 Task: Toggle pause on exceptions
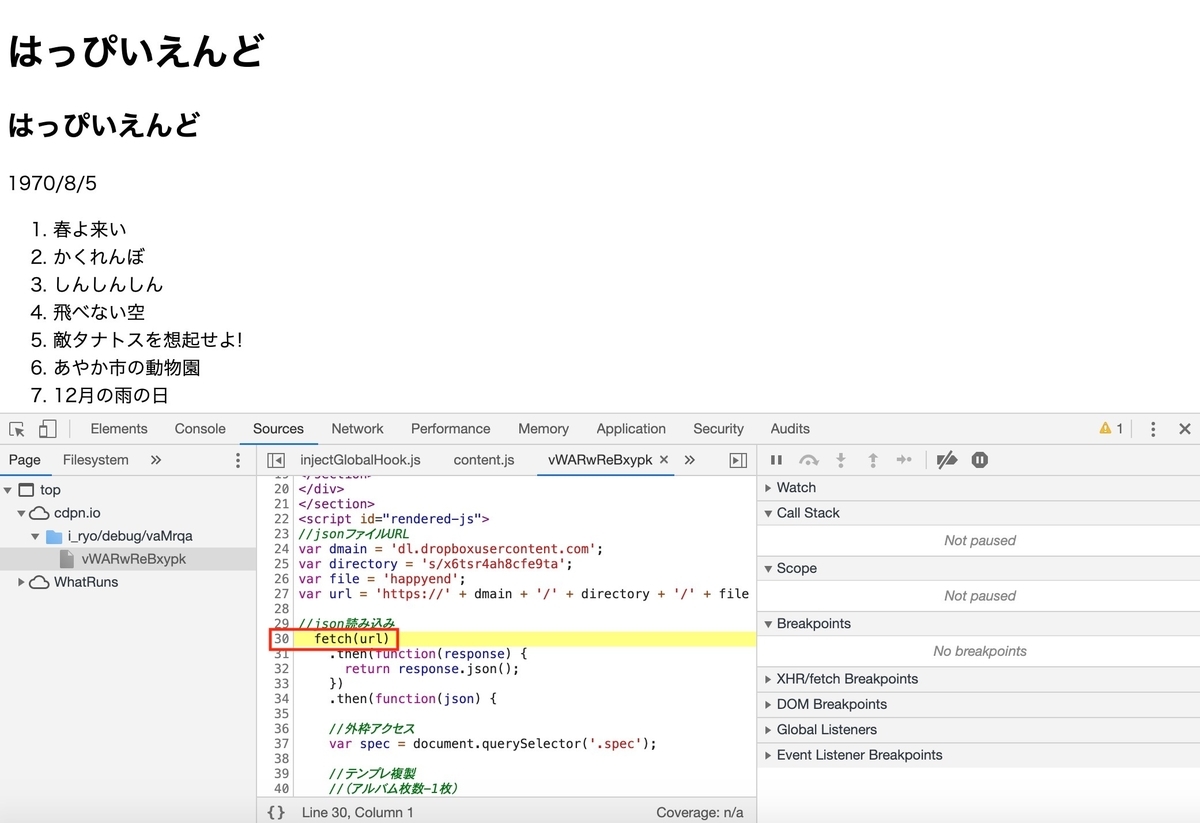[x=980, y=460]
